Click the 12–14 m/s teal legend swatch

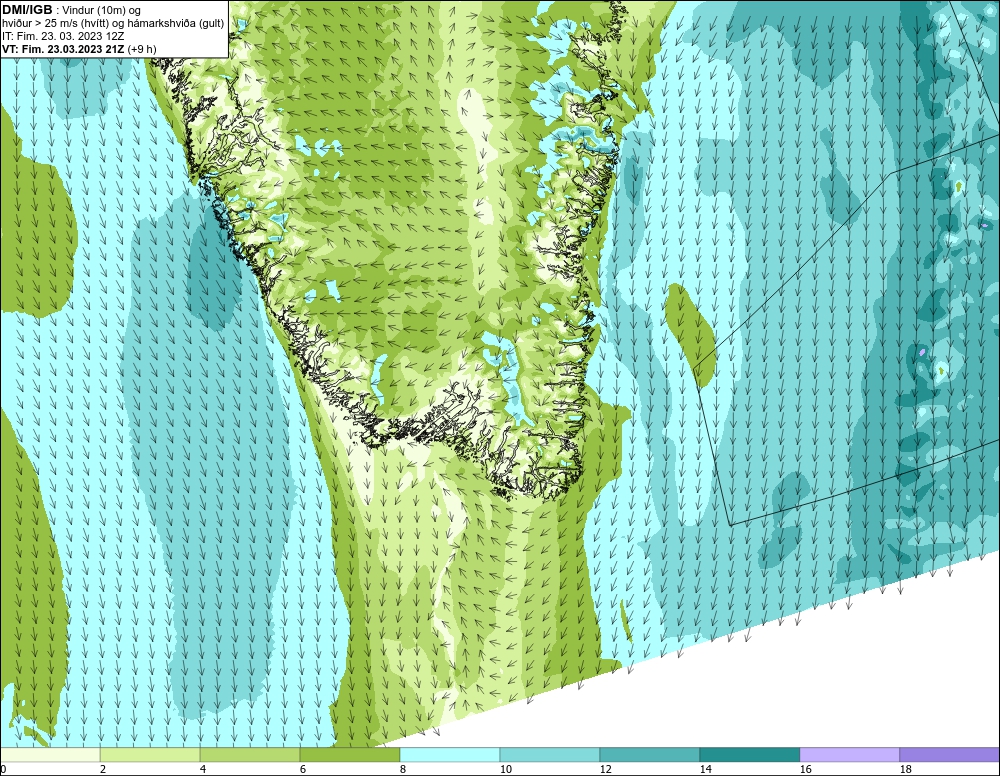click(649, 755)
